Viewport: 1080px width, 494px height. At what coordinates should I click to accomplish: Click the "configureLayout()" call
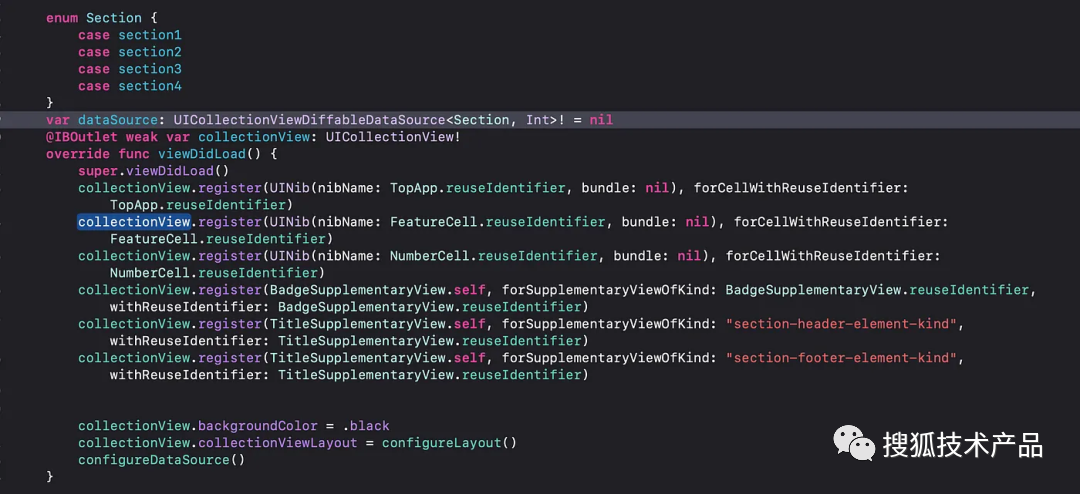click(x=449, y=442)
